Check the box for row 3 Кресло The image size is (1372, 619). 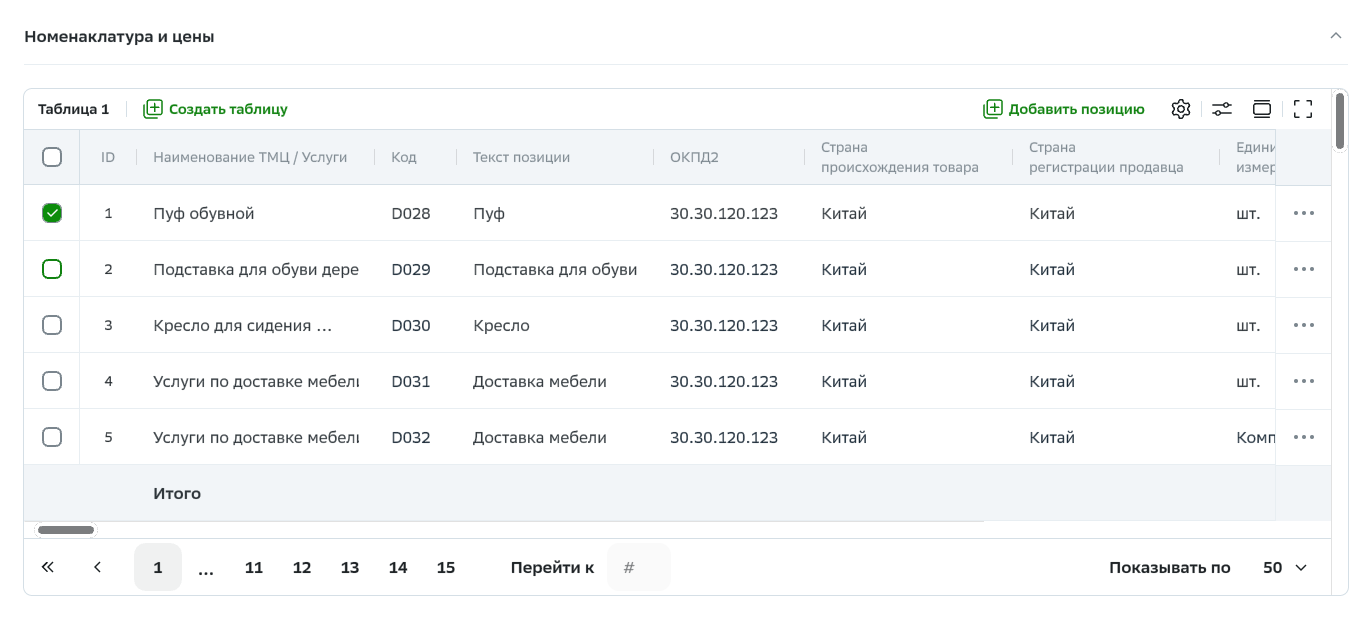(52, 325)
